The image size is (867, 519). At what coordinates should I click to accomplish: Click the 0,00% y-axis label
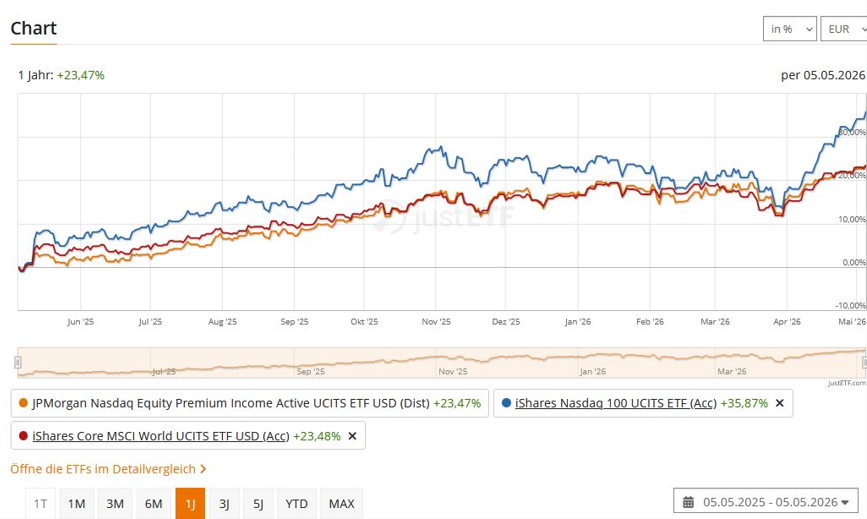click(854, 263)
